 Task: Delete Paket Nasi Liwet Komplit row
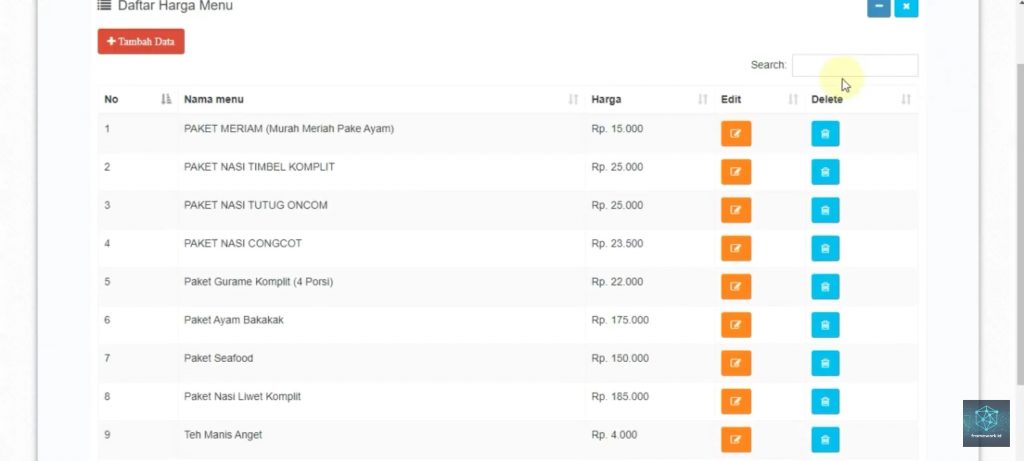click(x=825, y=401)
